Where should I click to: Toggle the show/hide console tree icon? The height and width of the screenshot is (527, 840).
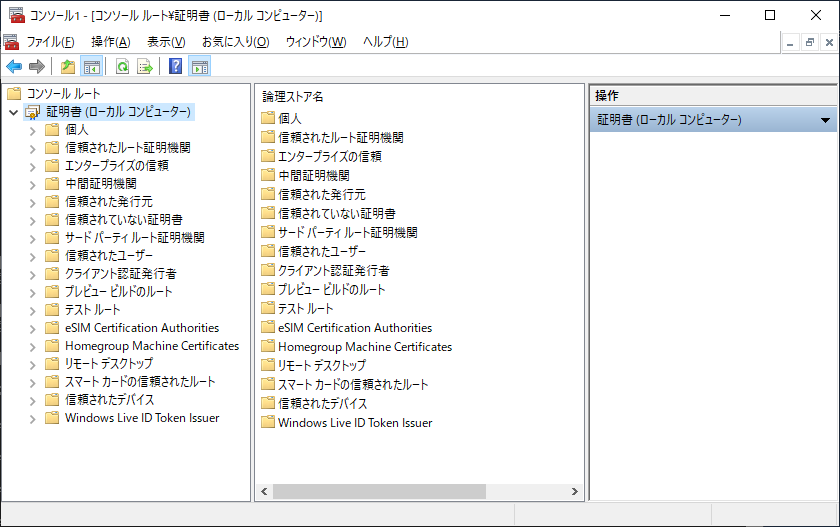pyautogui.click(x=92, y=67)
